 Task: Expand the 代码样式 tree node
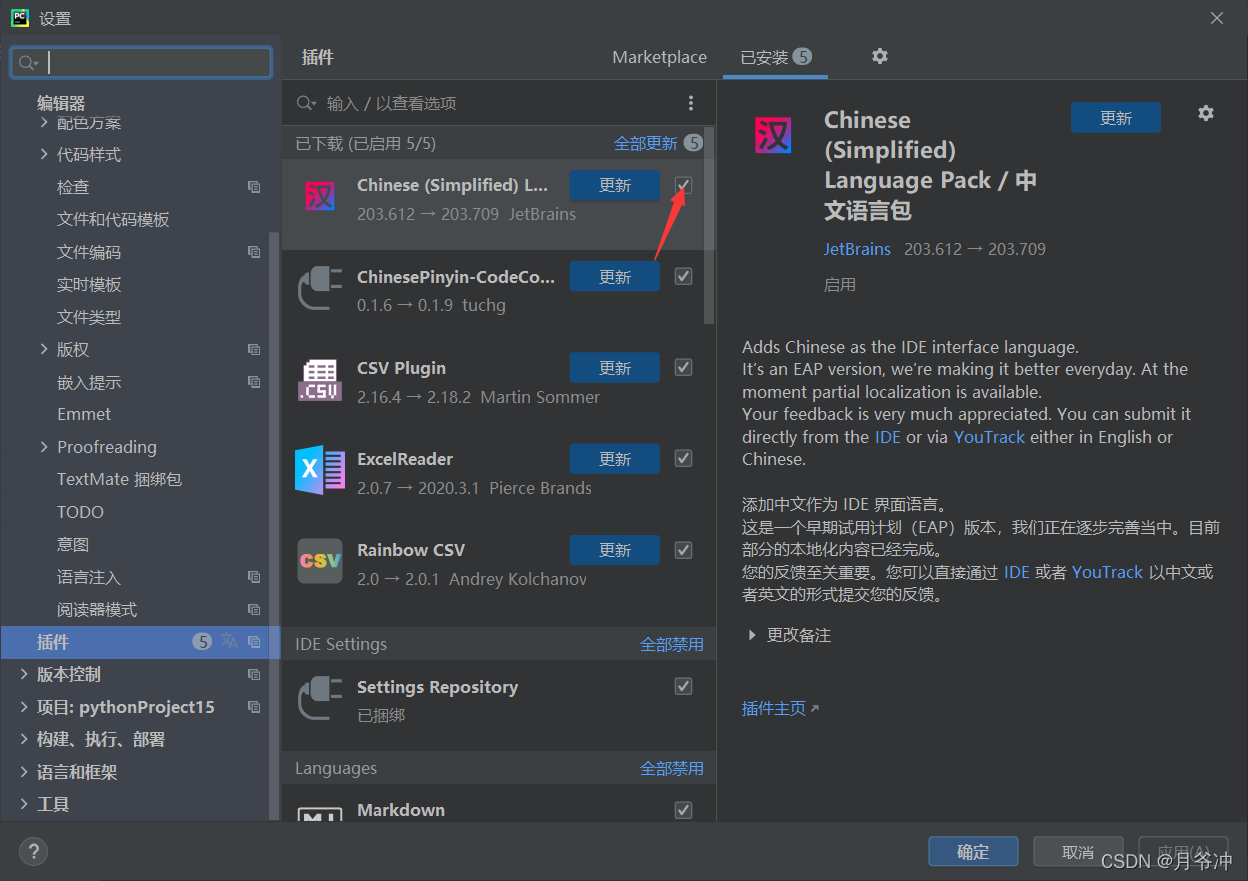pos(44,154)
